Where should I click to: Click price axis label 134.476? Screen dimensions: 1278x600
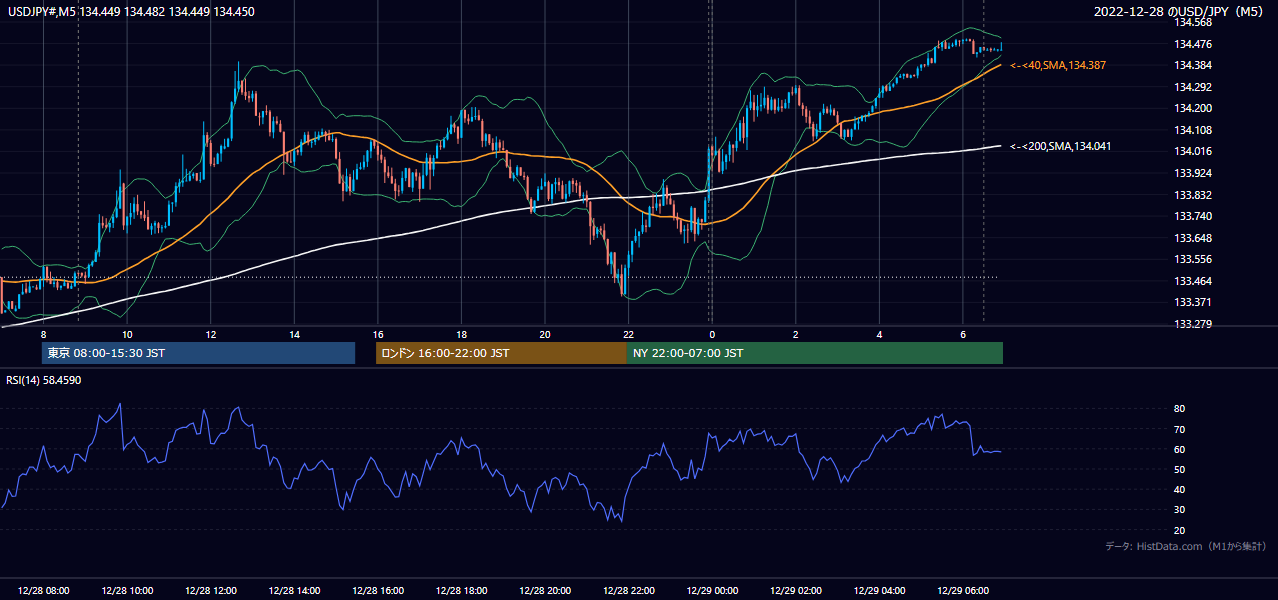1194,44
